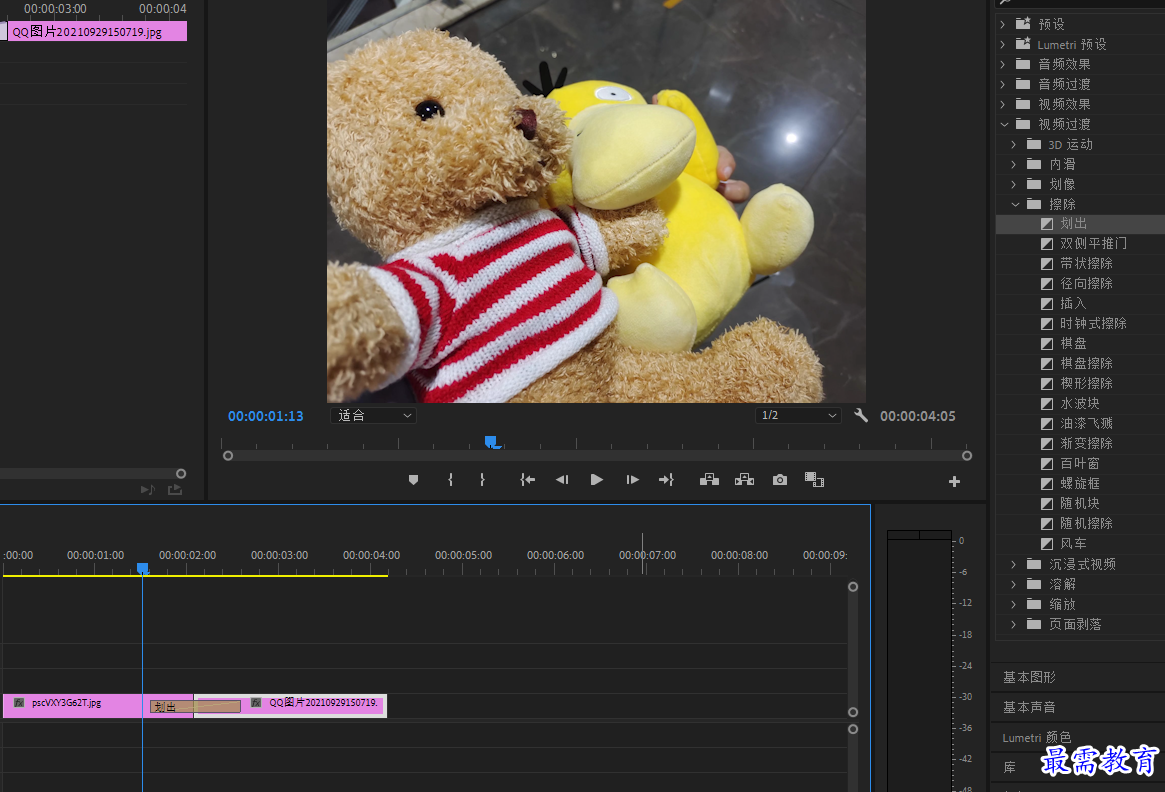The image size is (1165, 792).
Task: Expand the Lumetri 预设 folder
Action: click(1002, 45)
